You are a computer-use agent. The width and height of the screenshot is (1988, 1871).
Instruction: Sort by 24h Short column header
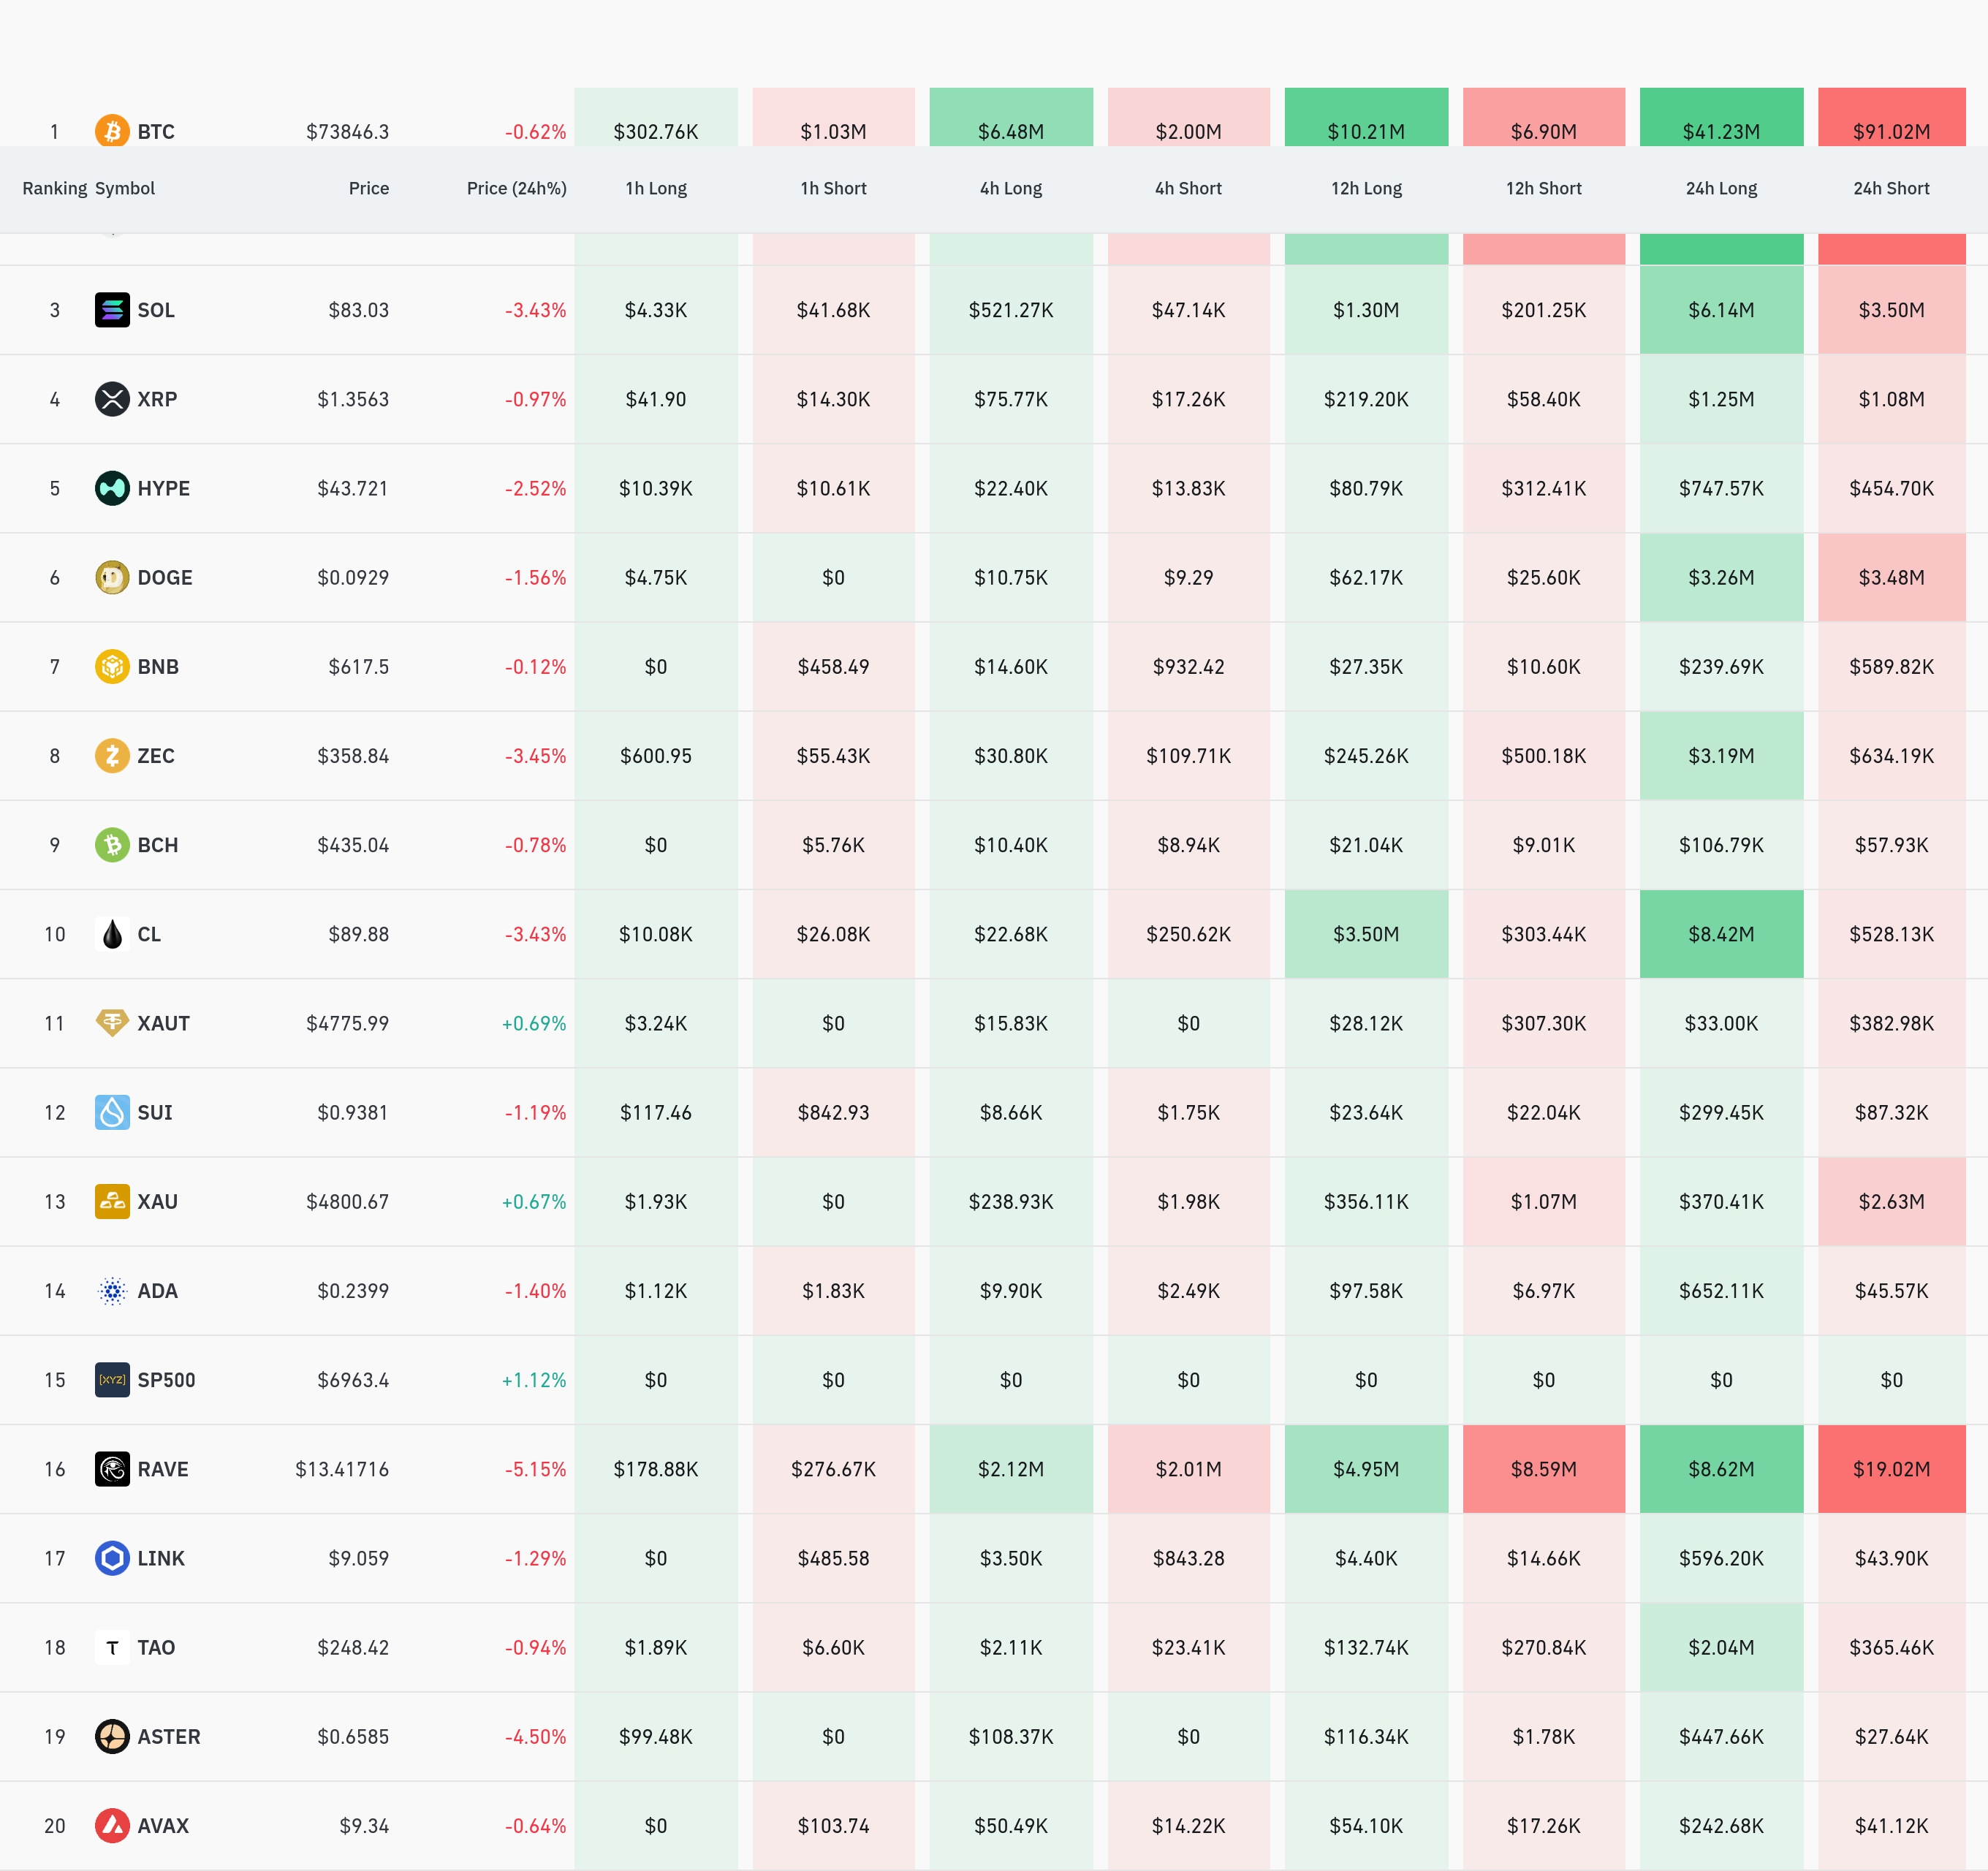(1891, 188)
